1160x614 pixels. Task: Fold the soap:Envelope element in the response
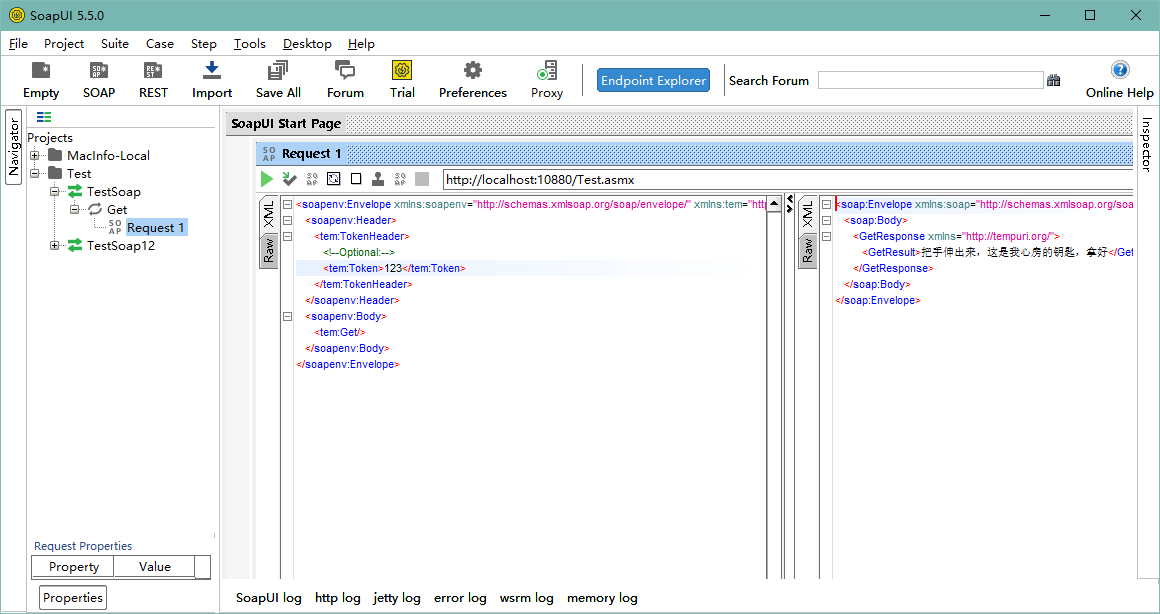(826, 205)
